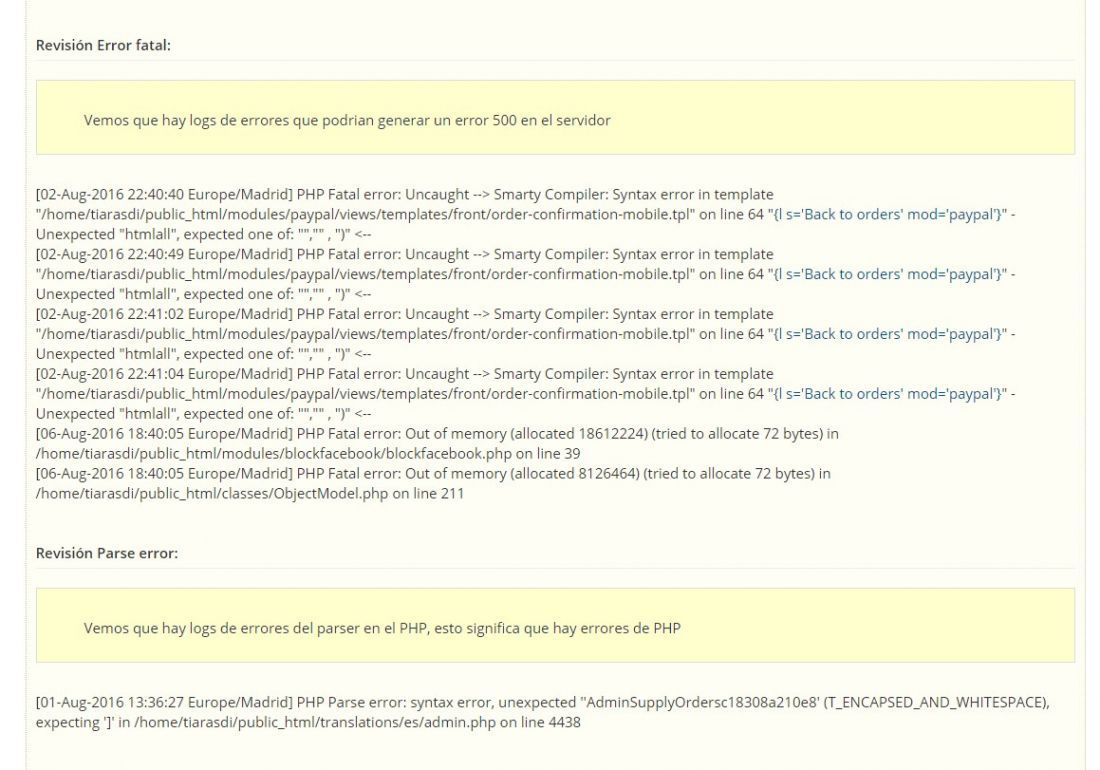Select the yellow notice about error 500 logs
The height and width of the screenshot is (770, 1100).
(x=555, y=117)
